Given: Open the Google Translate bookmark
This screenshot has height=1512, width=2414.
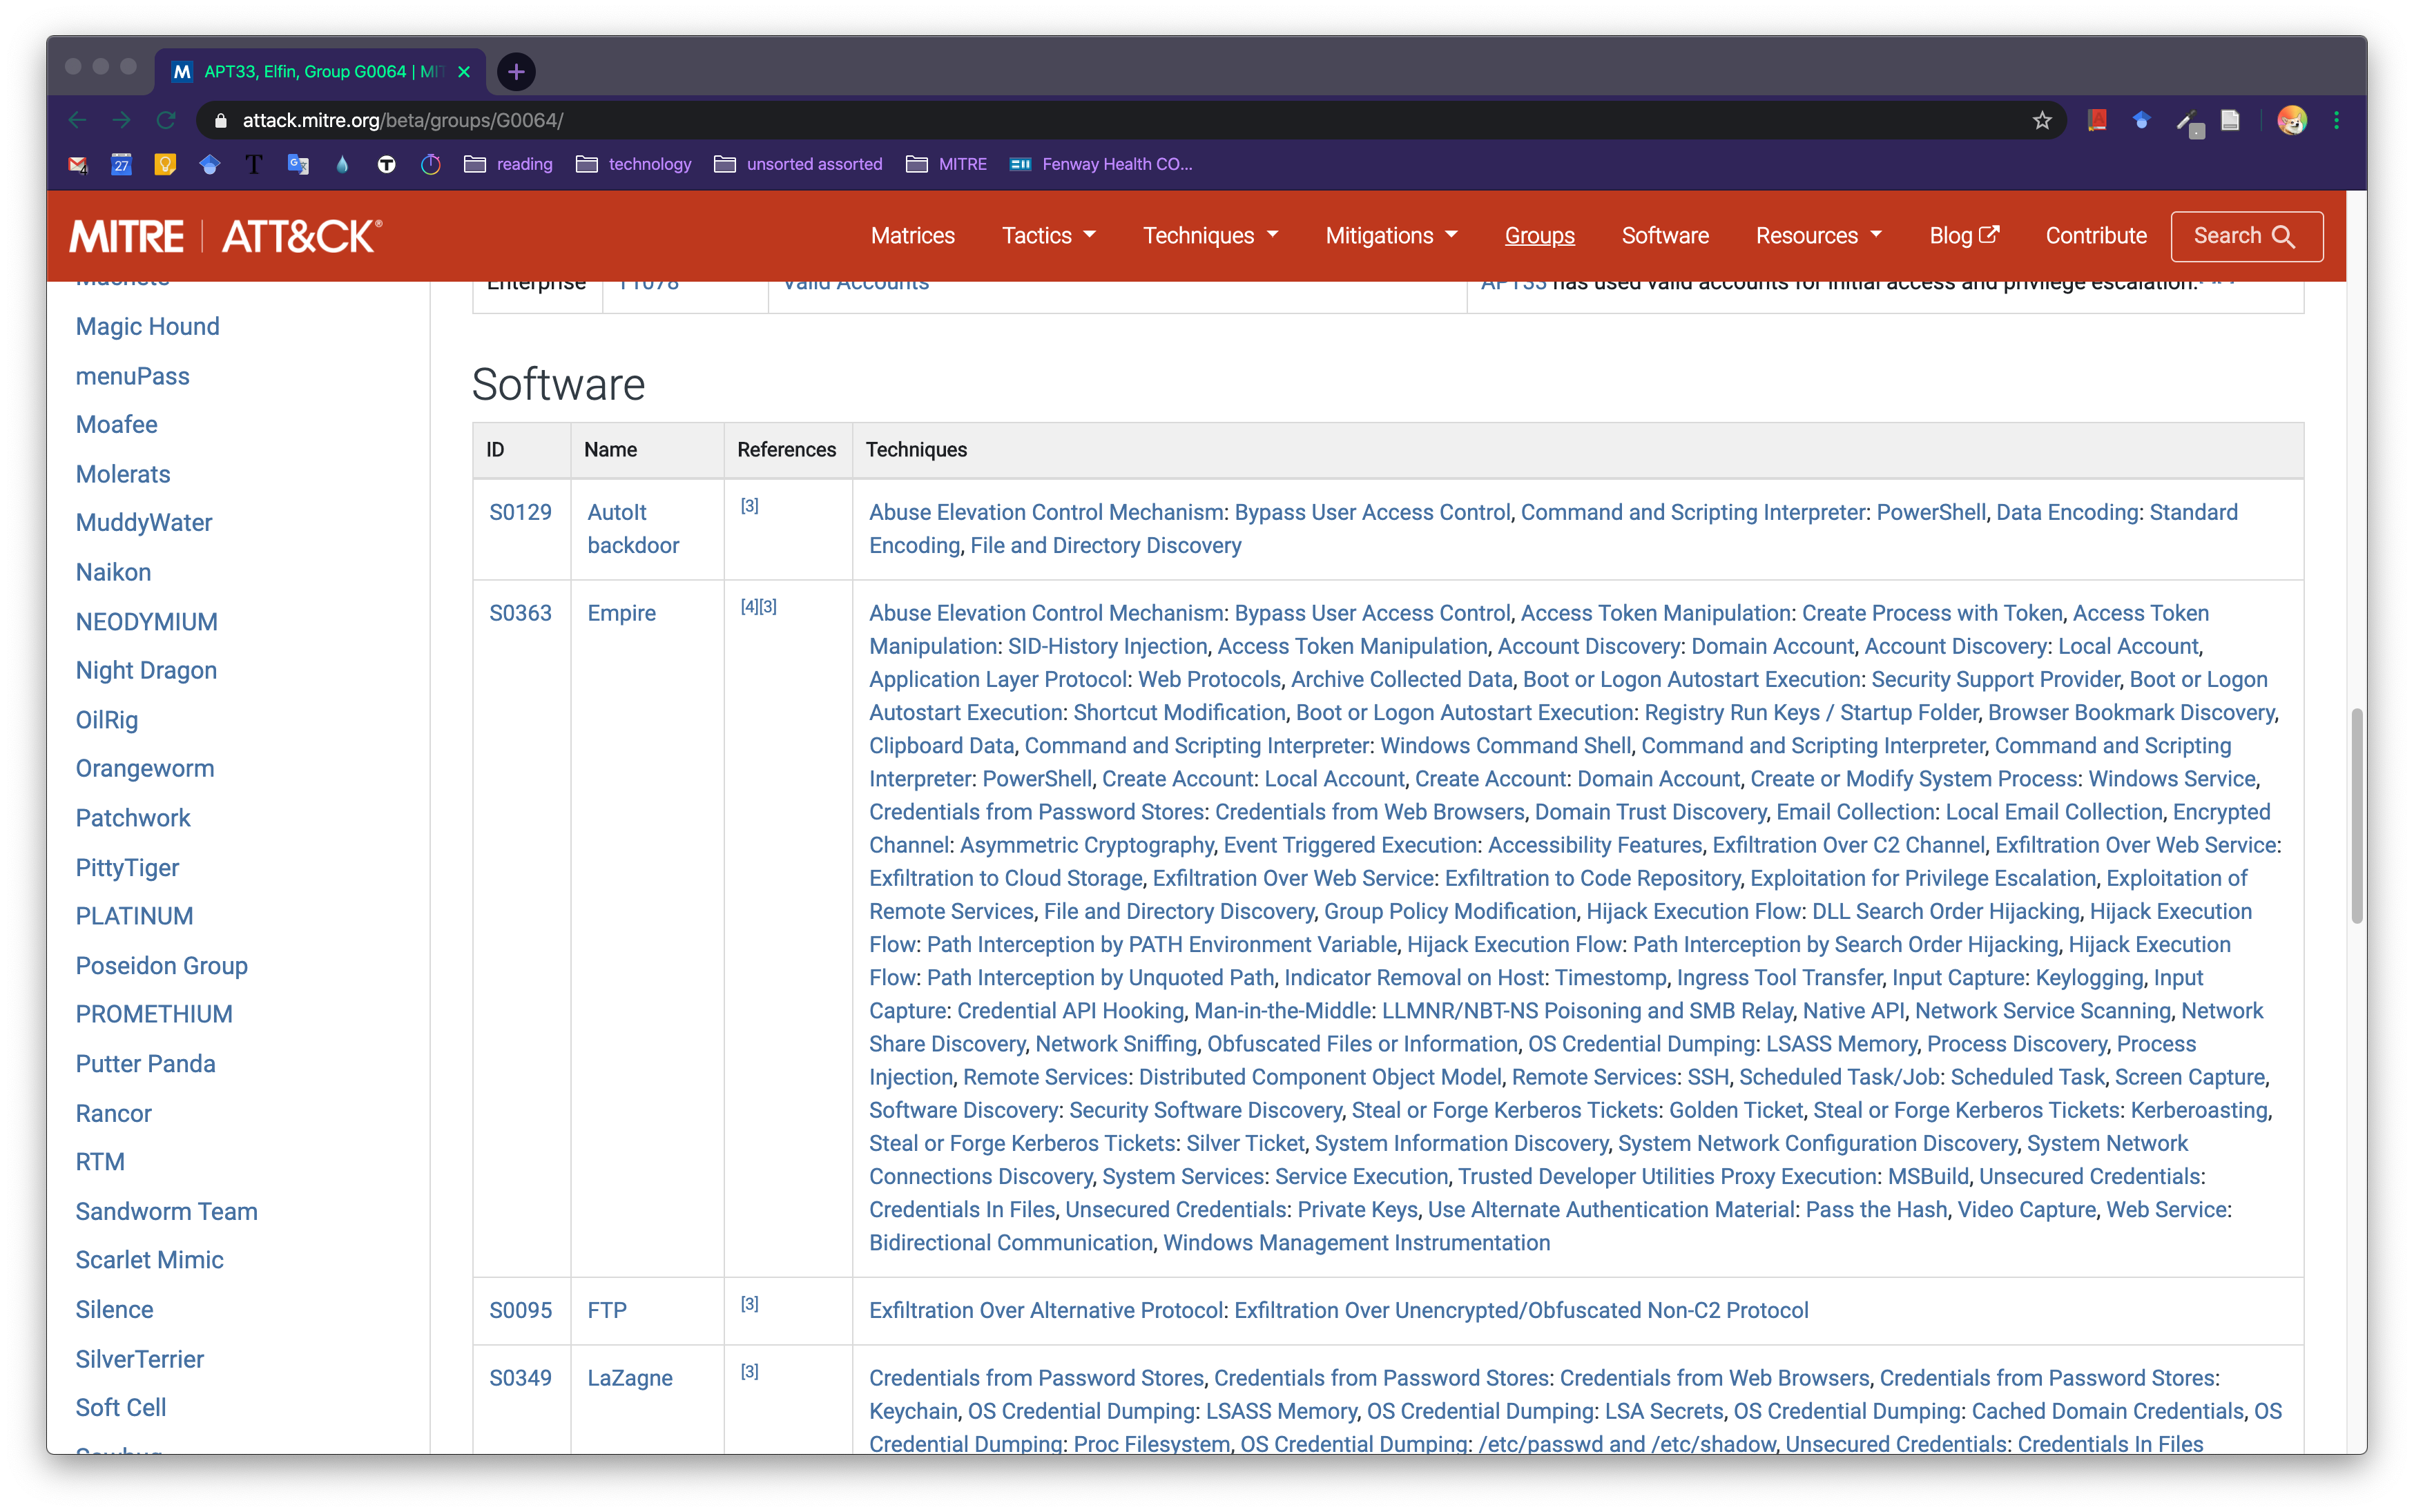Looking at the screenshot, I should coord(298,164).
